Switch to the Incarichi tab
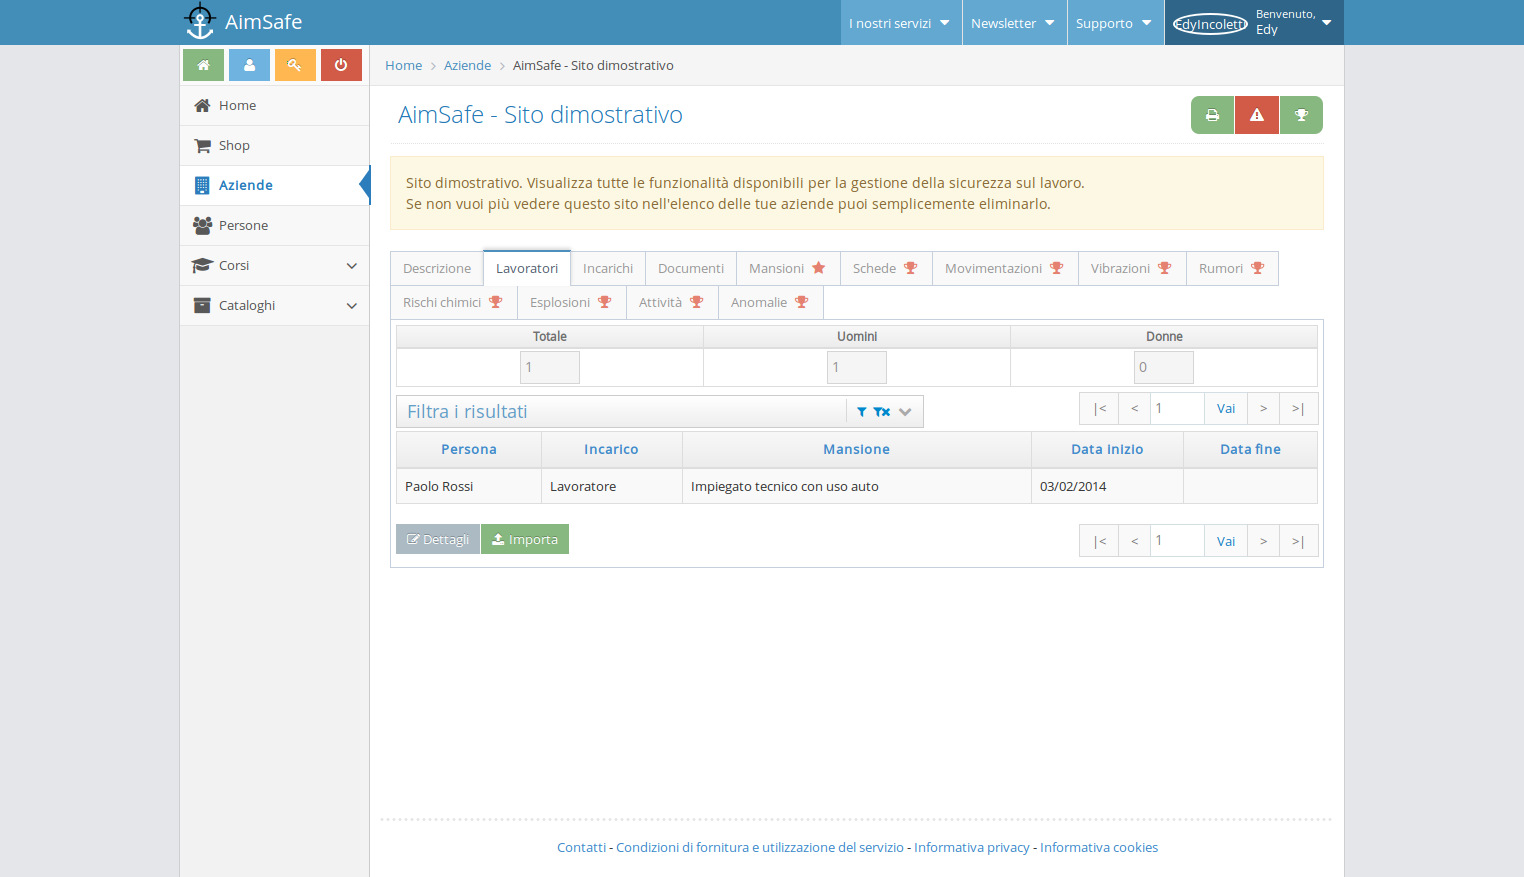 tap(608, 268)
